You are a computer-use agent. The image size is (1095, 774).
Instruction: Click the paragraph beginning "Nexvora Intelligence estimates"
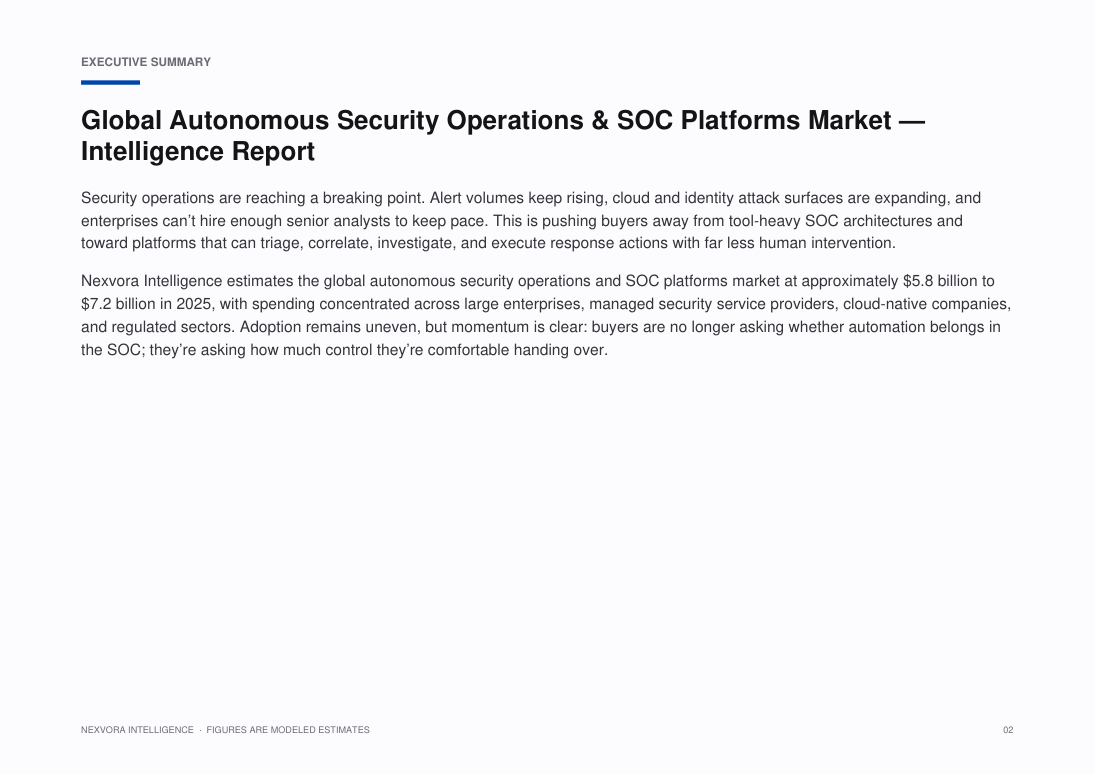546,315
